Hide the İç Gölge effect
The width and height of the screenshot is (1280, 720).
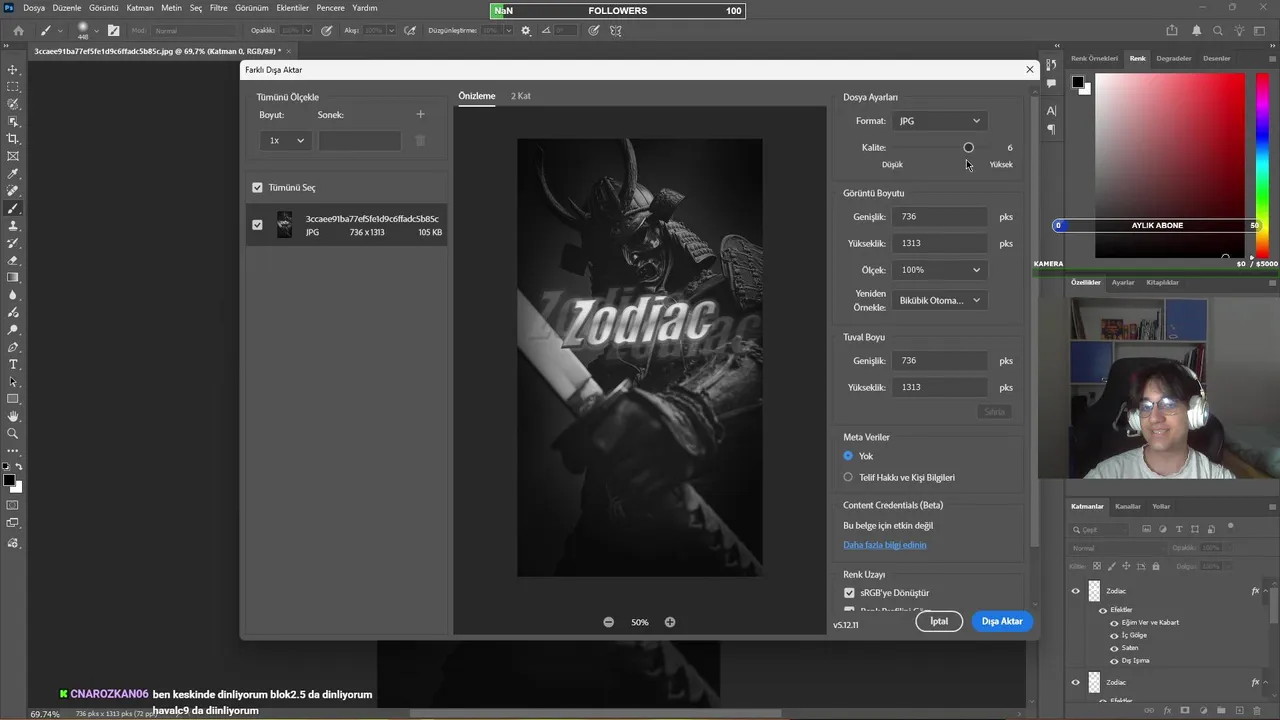pyautogui.click(x=1114, y=635)
